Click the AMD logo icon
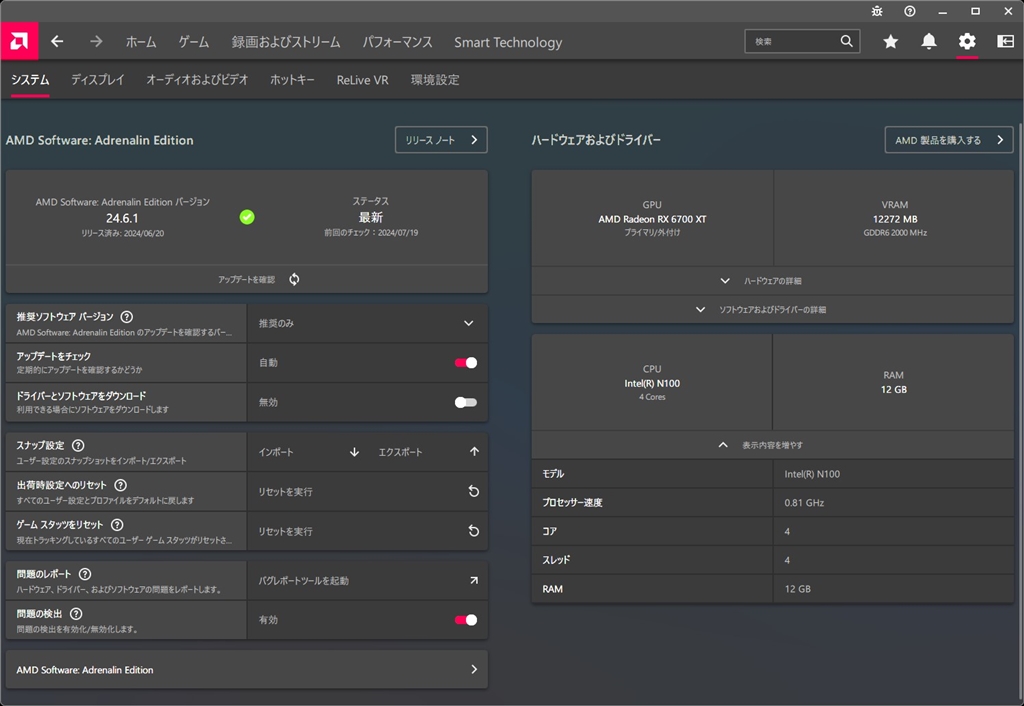The width and height of the screenshot is (1024, 706). [x=19, y=41]
